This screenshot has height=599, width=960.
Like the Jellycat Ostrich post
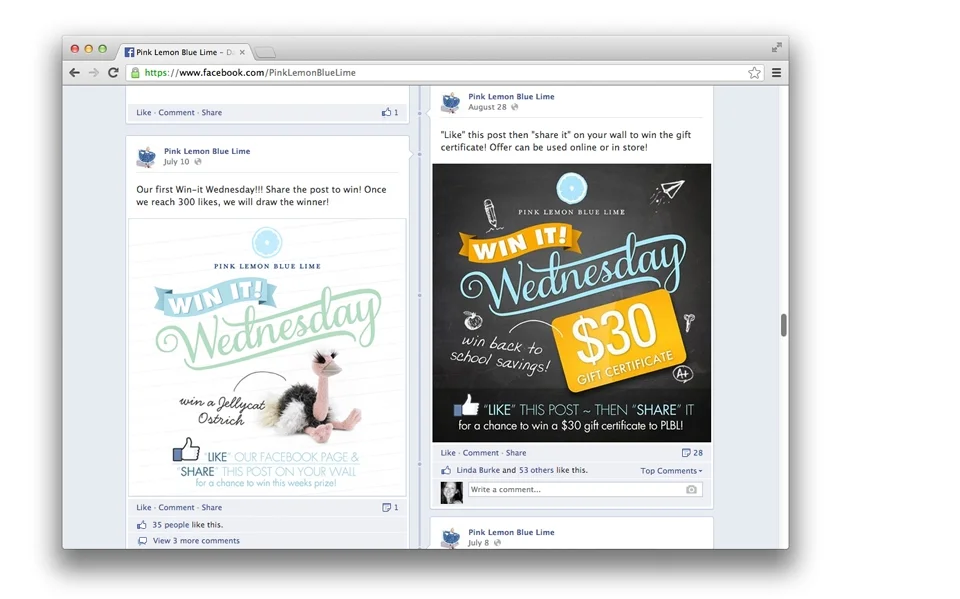(x=144, y=507)
